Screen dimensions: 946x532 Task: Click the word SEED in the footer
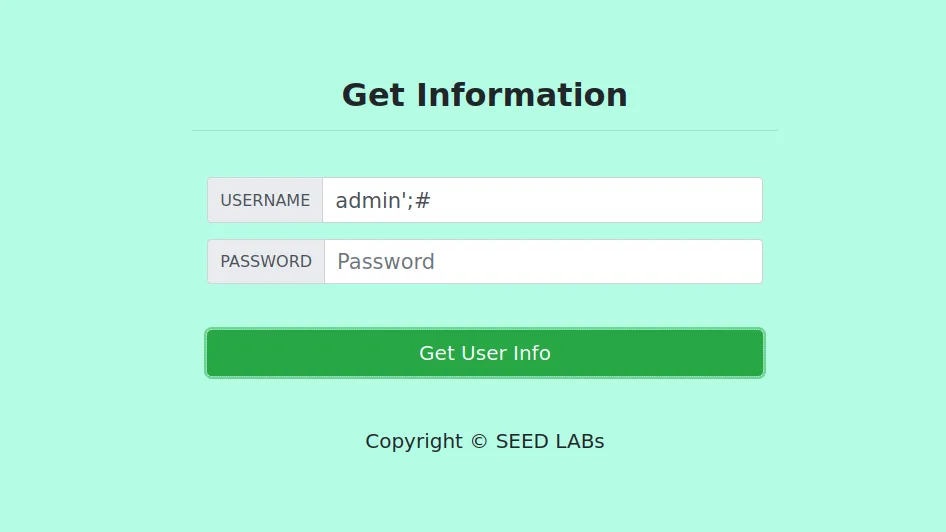pyautogui.click(x=522, y=441)
